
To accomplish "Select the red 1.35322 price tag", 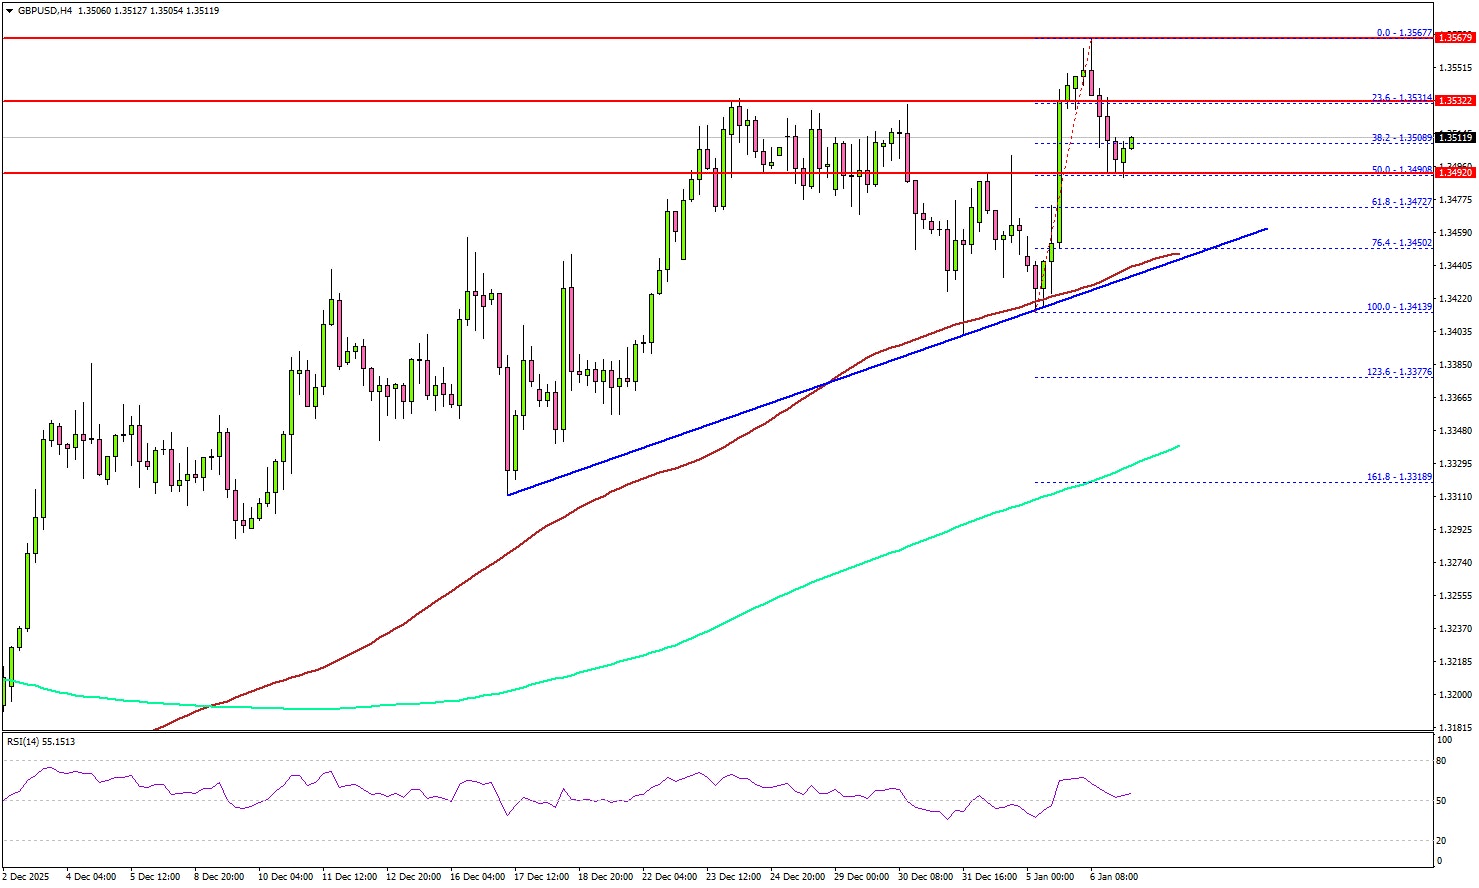I will tap(1454, 101).
